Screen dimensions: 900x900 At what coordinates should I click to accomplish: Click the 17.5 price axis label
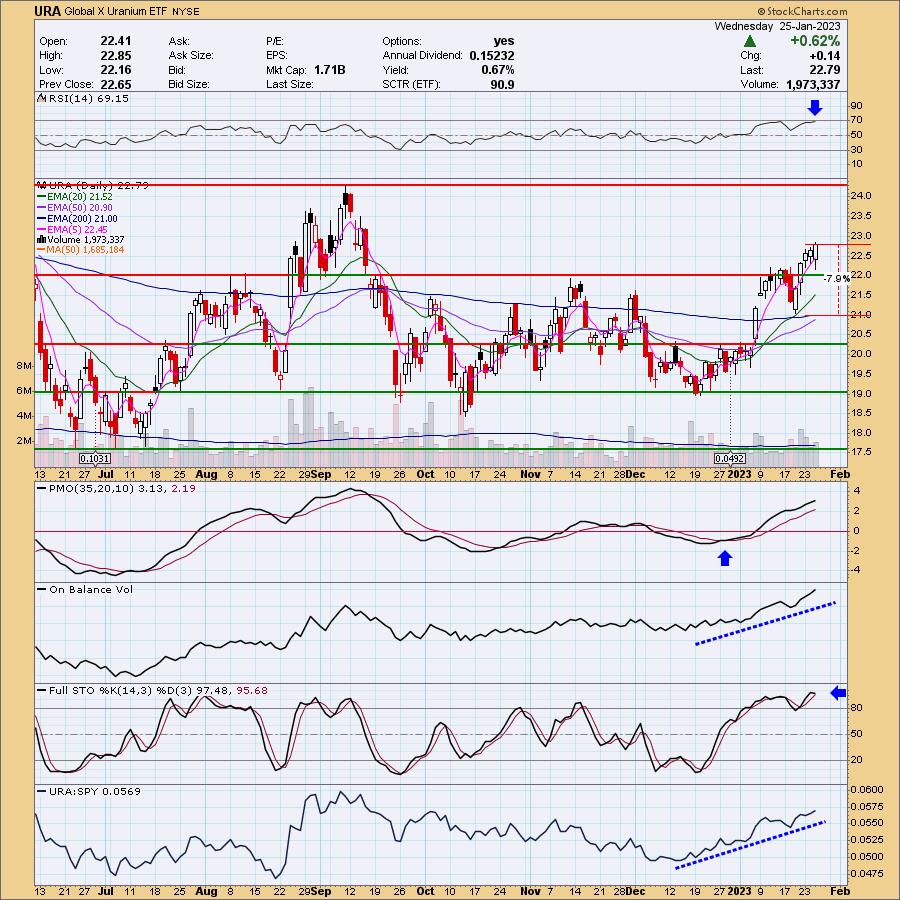[x=861, y=452]
